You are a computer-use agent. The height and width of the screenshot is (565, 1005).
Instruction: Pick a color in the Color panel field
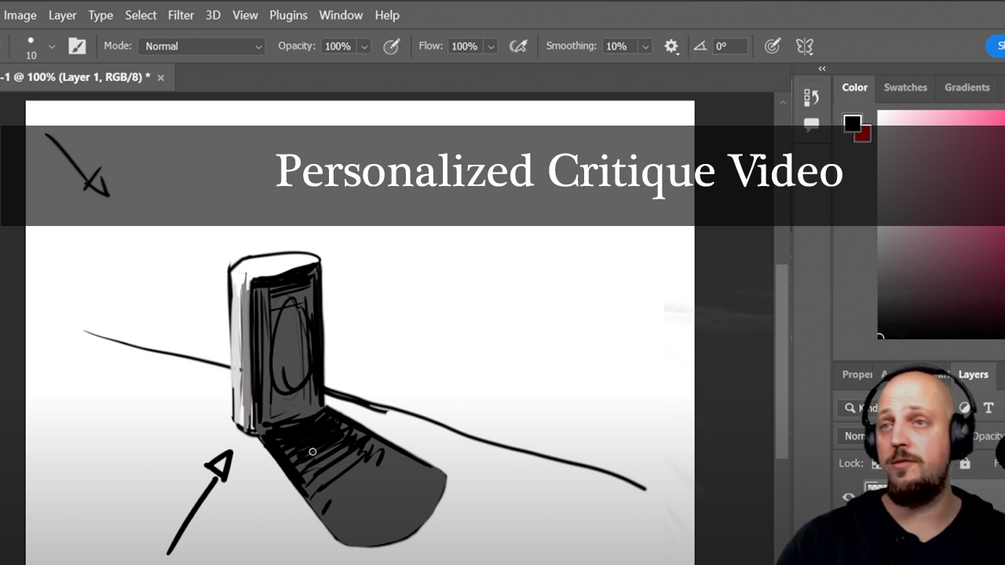point(941,225)
